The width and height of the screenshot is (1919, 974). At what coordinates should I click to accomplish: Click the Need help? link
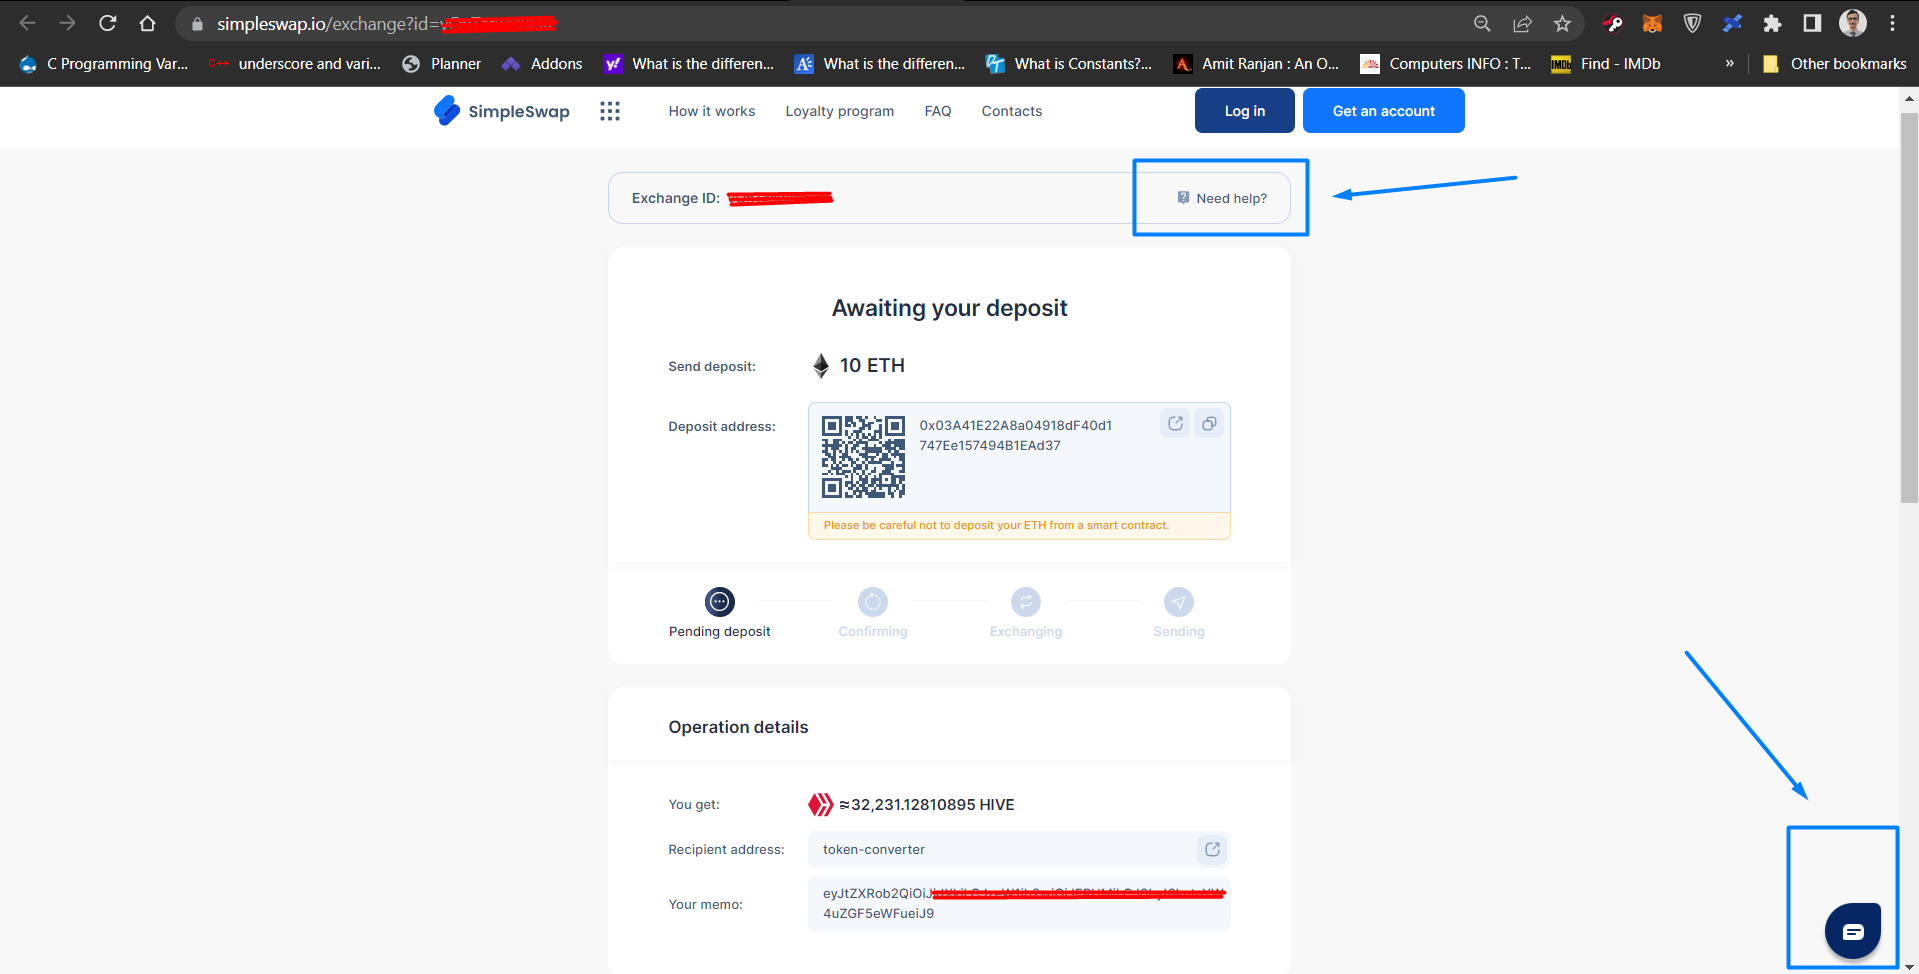[x=1222, y=198]
